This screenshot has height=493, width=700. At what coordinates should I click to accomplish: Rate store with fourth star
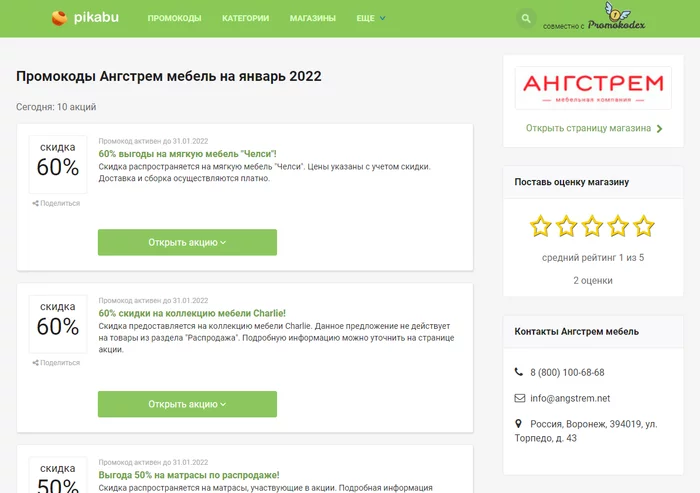click(x=618, y=226)
